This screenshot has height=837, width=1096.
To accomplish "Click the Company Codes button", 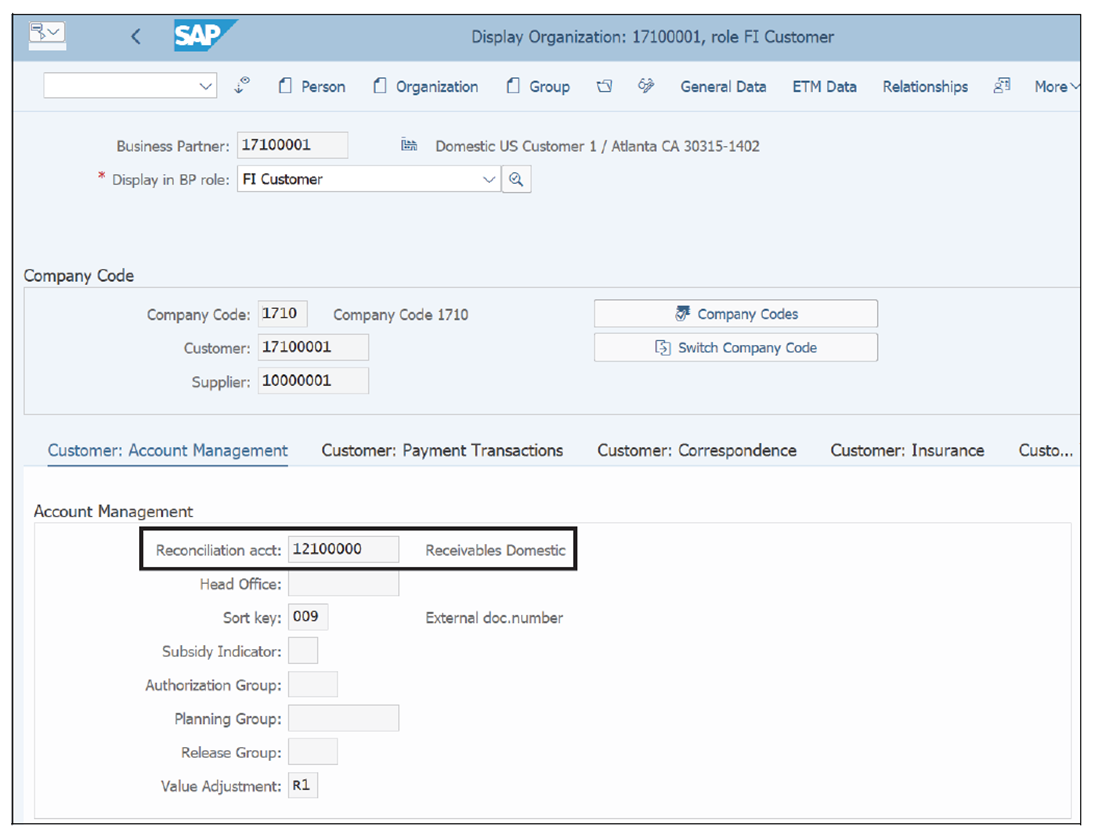I will (x=735, y=313).
